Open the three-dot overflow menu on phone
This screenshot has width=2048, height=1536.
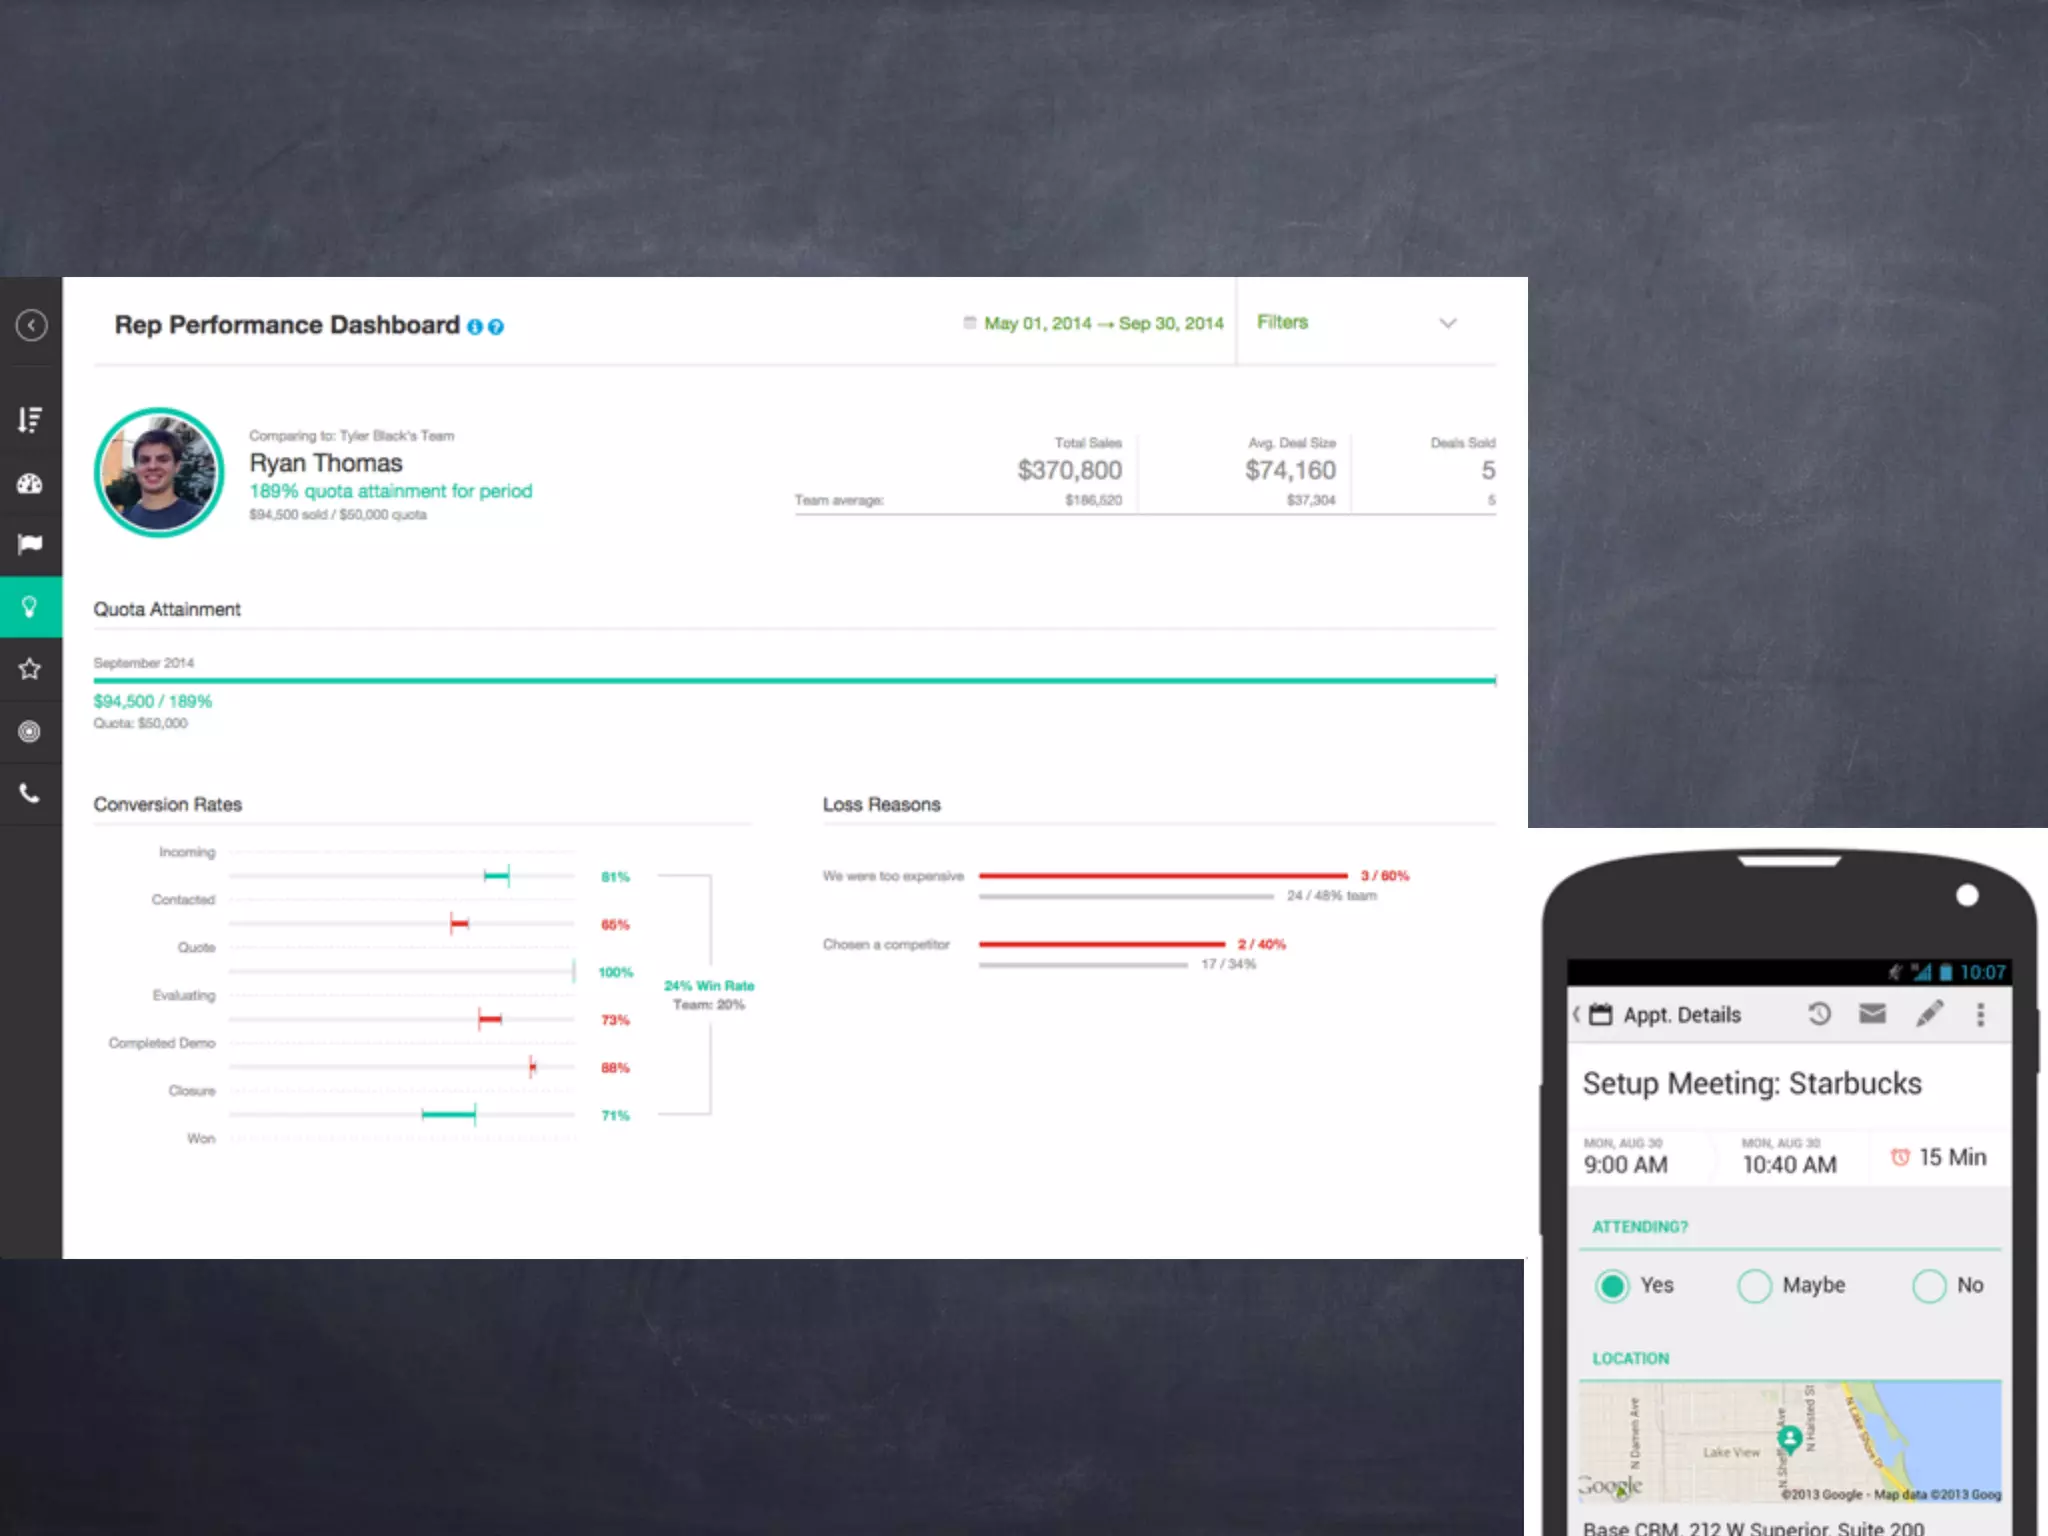coord(1980,1015)
